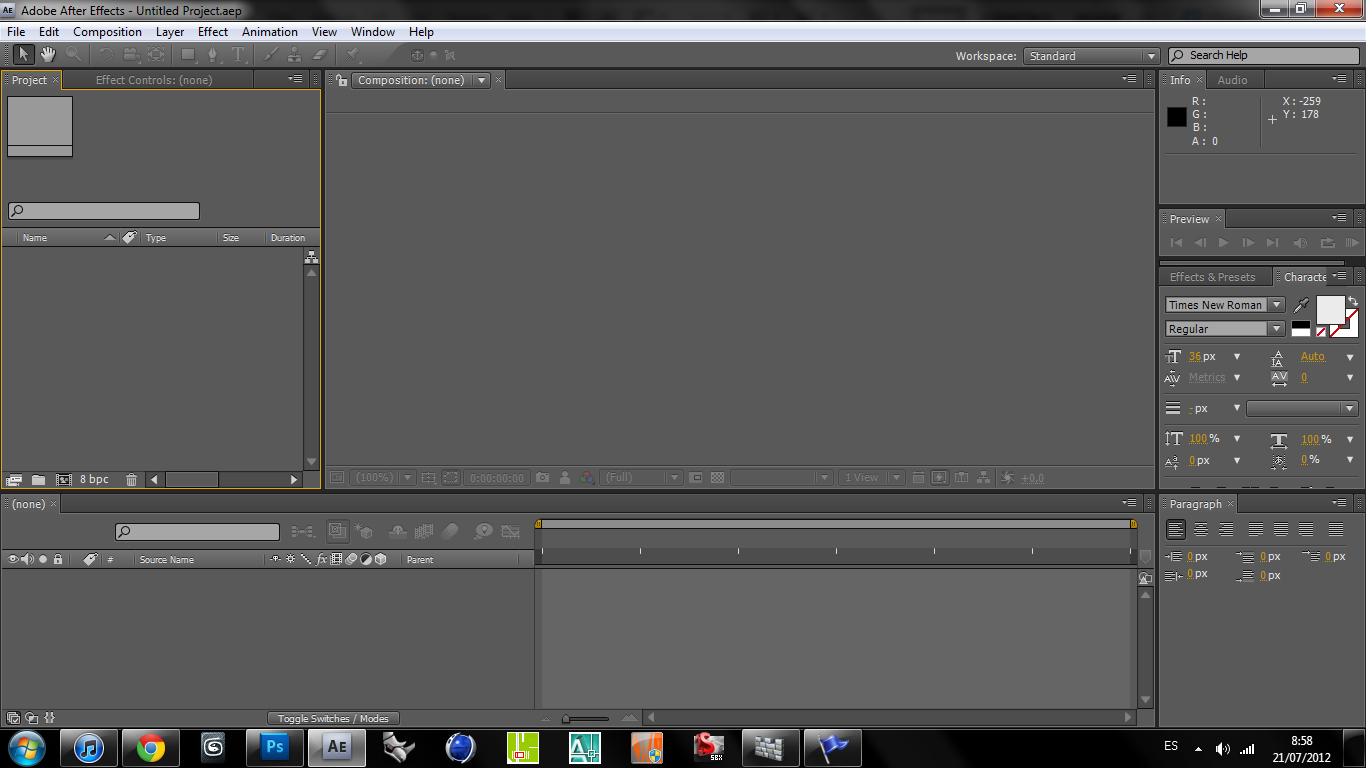Select the Horizontal Type tool
This screenshot has height=768, width=1366.
pyautogui.click(x=238, y=55)
